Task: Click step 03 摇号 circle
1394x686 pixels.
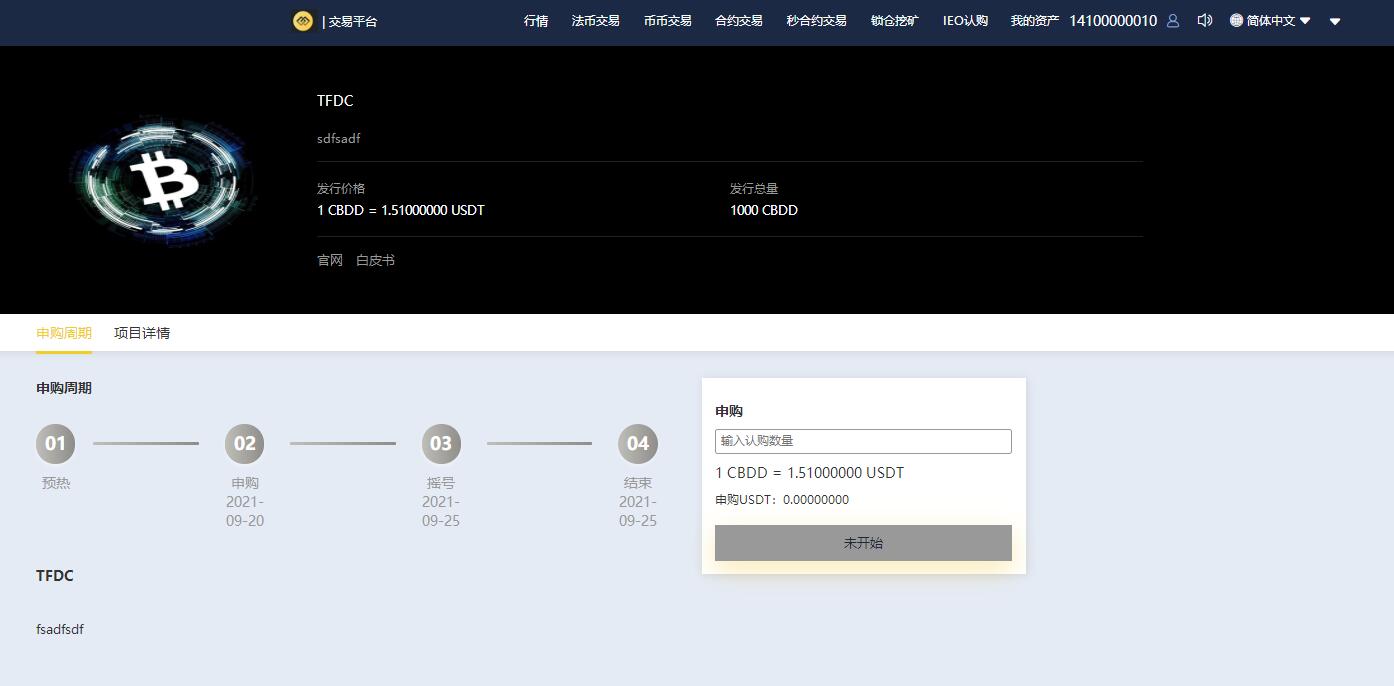Action: (x=441, y=444)
